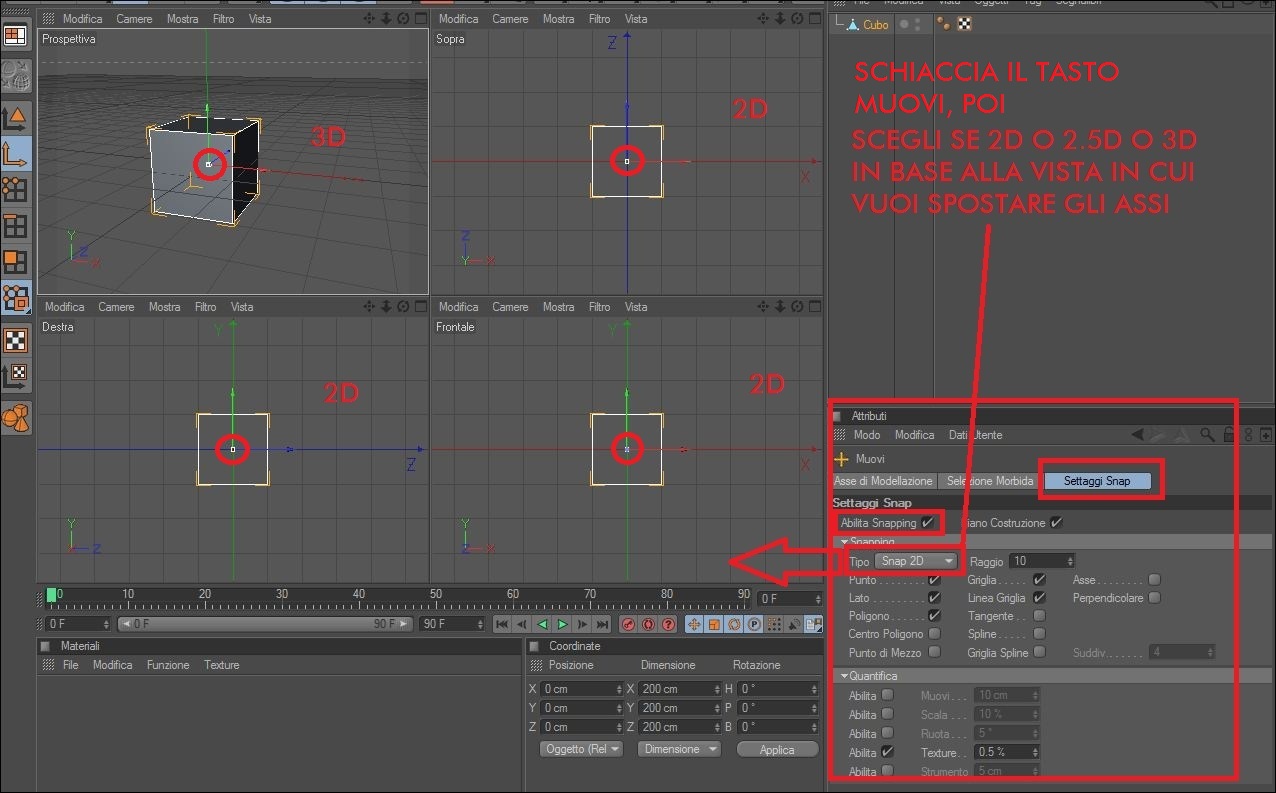Toggle the Punto snapping checkbox
The image size is (1276, 793).
click(x=934, y=579)
